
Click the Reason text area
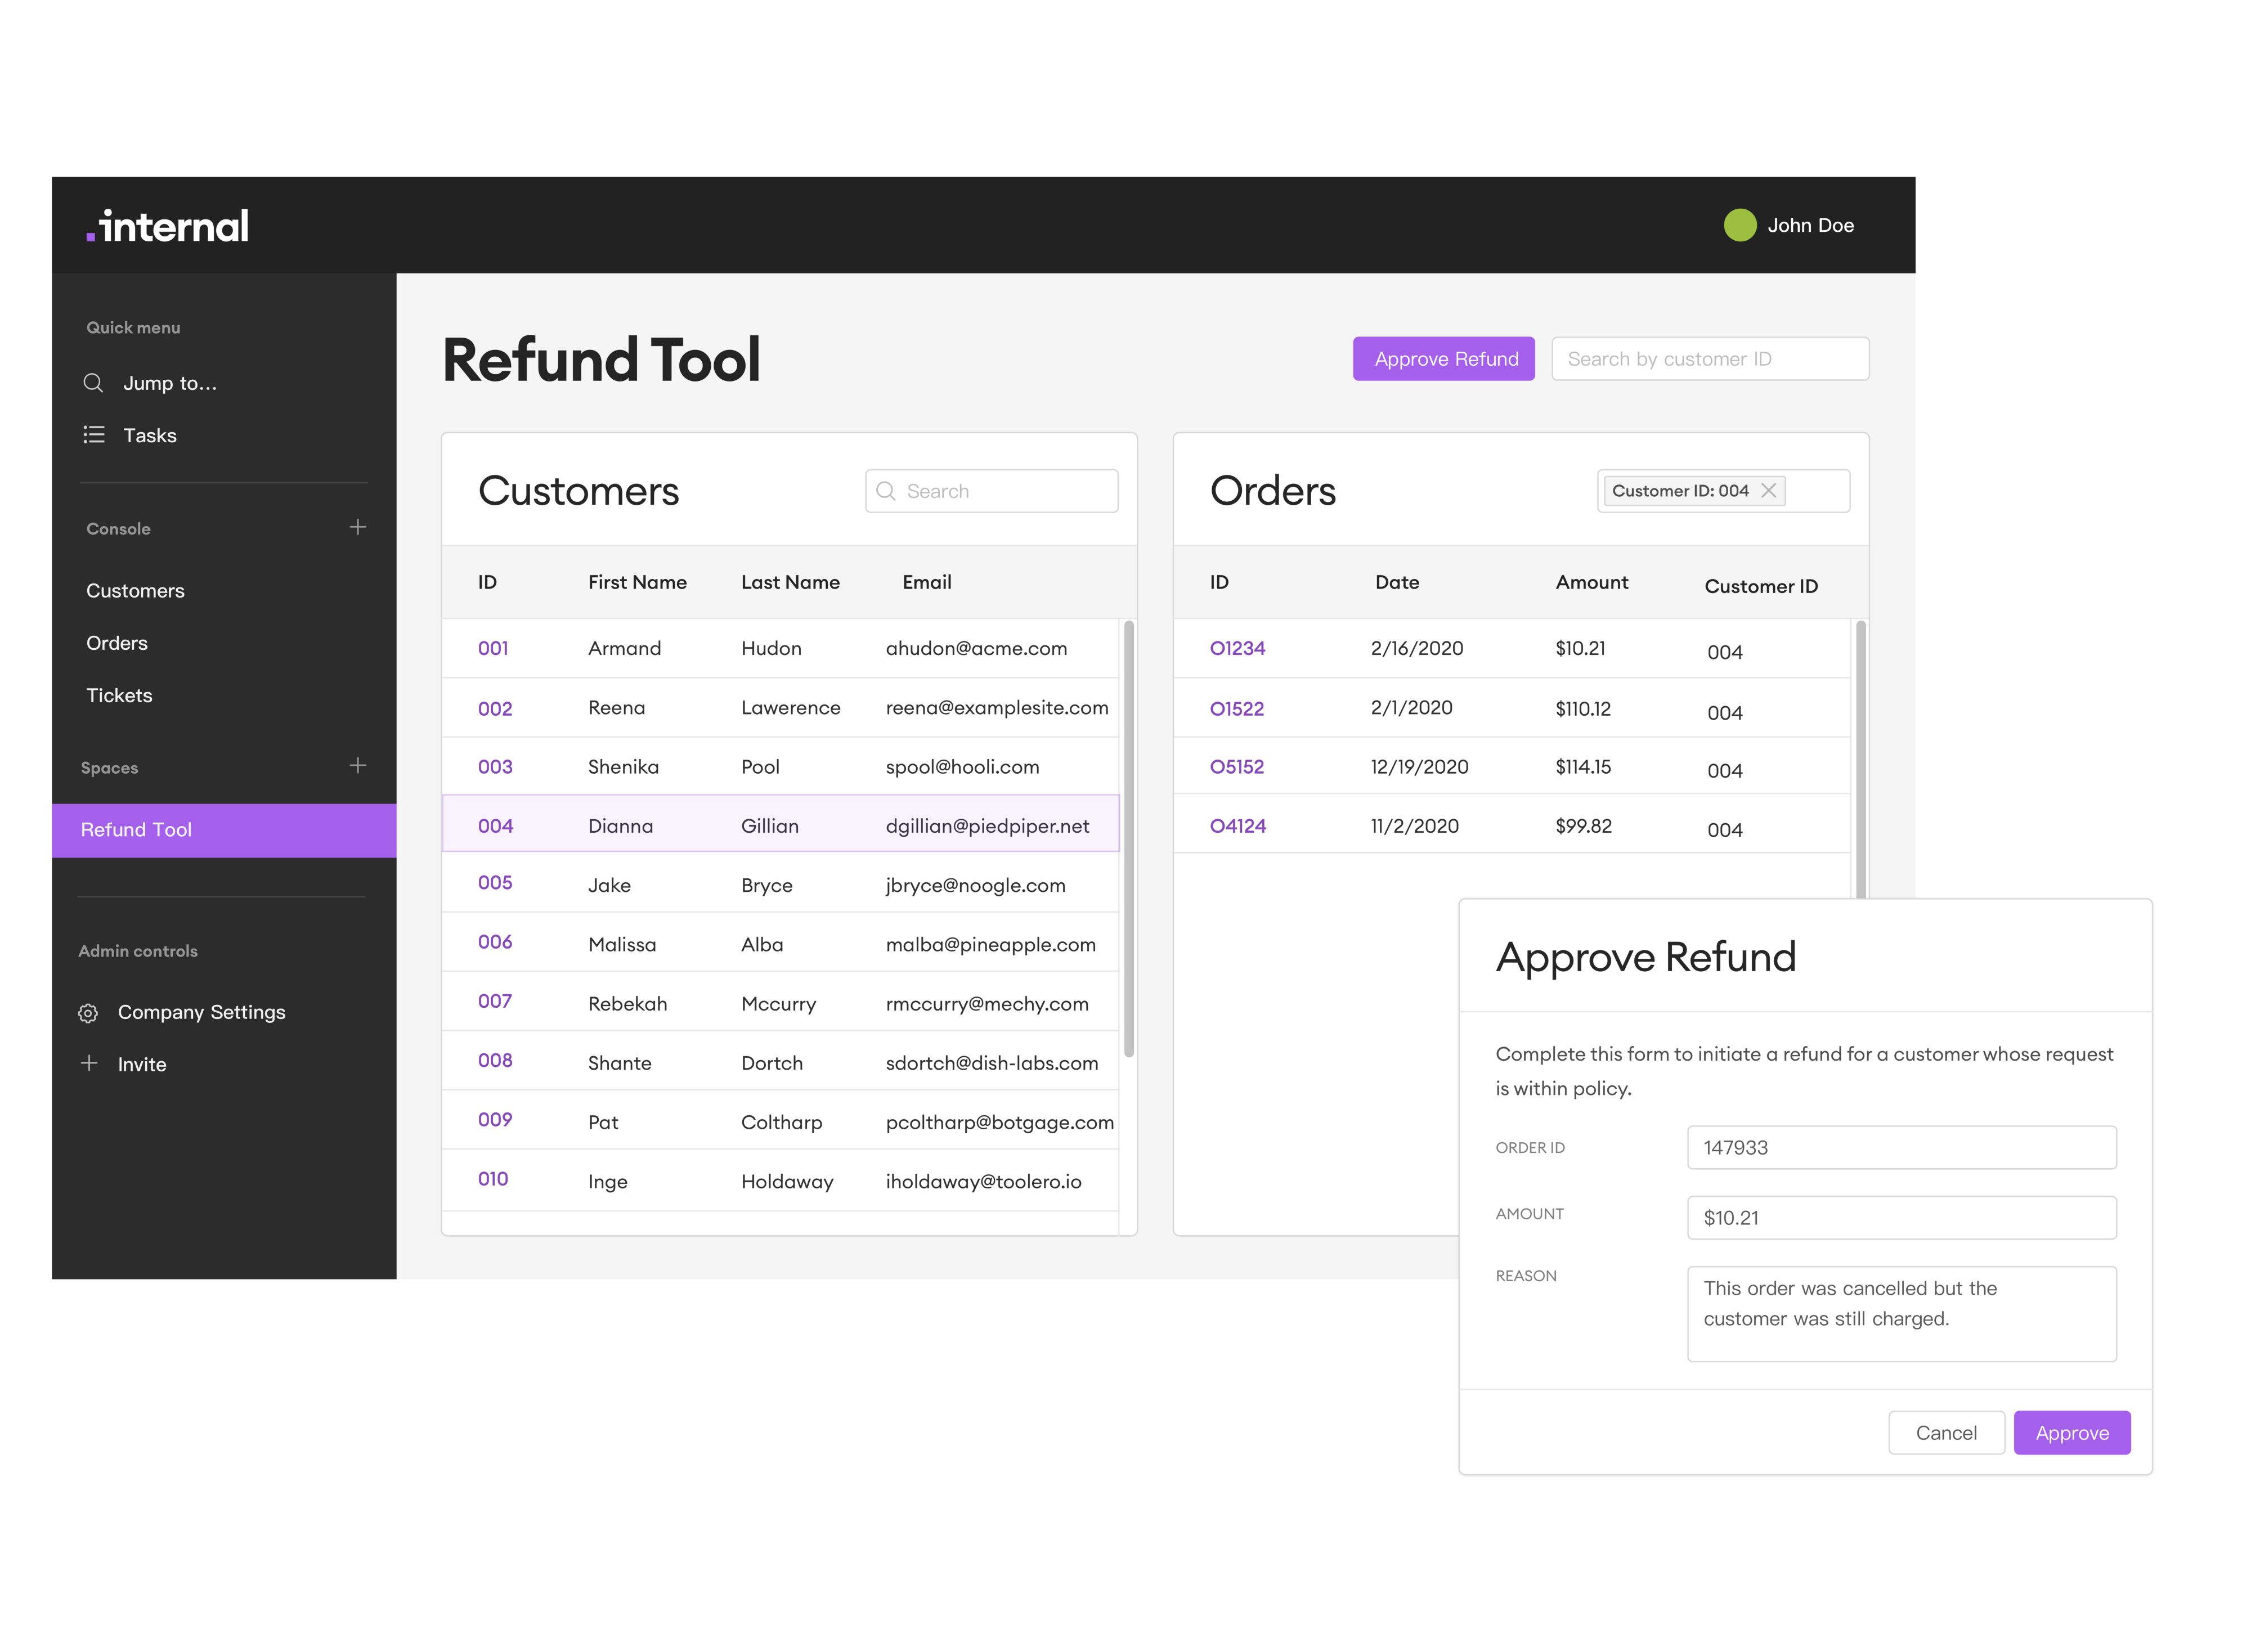point(1901,1314)
